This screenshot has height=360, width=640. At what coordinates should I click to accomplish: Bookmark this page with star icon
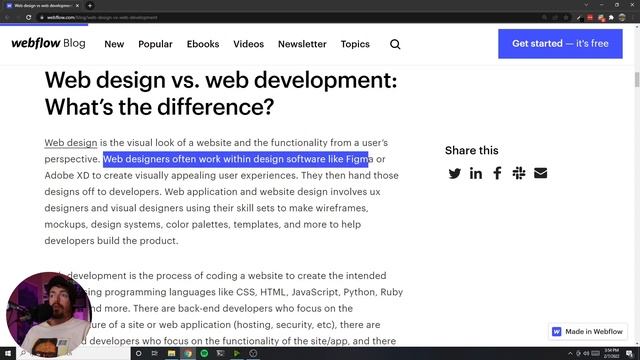pyautogui.click(x=566, y=18)
